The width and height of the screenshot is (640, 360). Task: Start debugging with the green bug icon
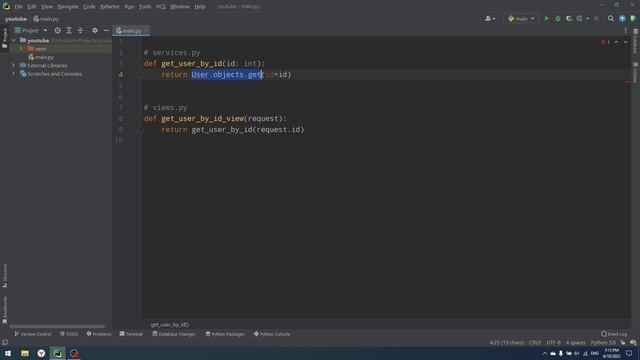click(x=558, y=19)
